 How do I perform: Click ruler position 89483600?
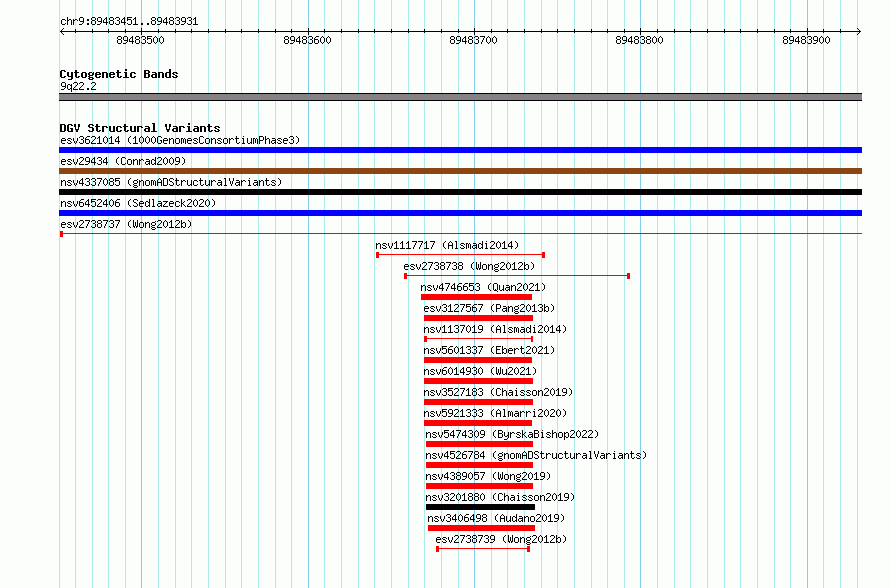pyautogui.click(x=307, y=40)
